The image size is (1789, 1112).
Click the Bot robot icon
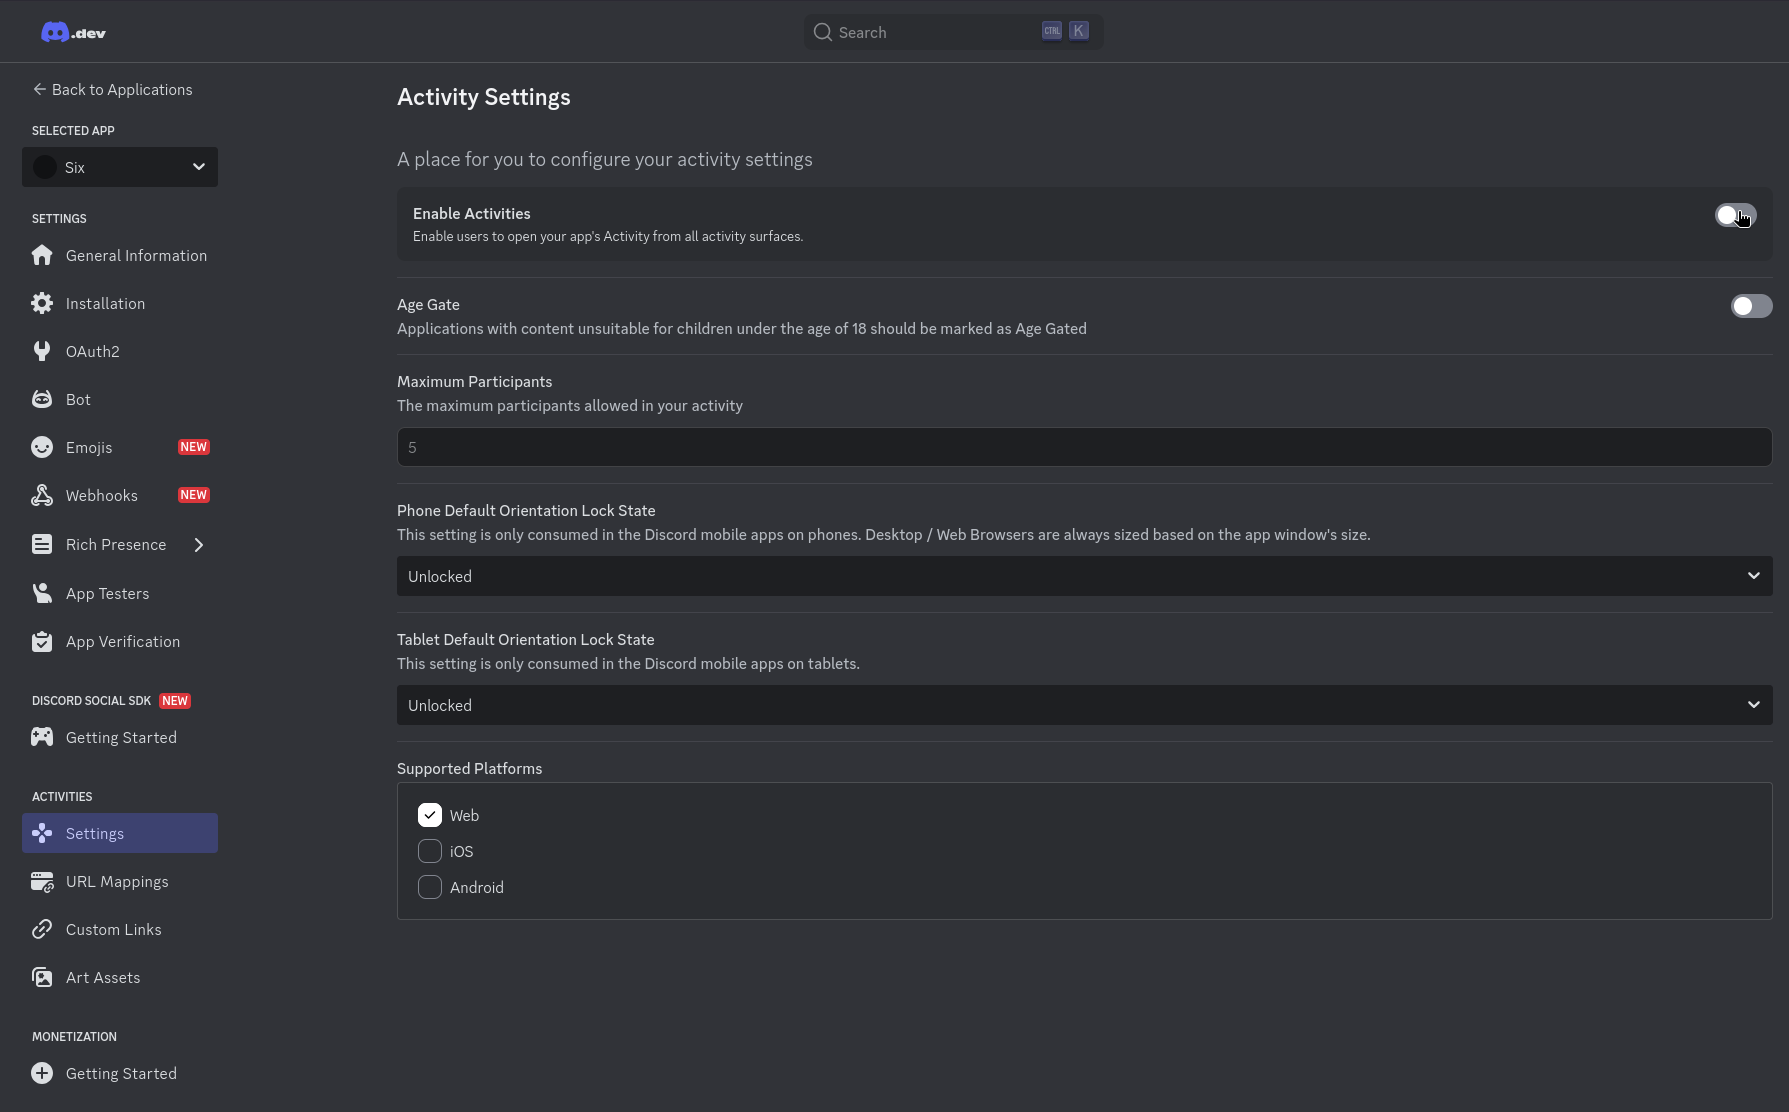click(42, 400)
